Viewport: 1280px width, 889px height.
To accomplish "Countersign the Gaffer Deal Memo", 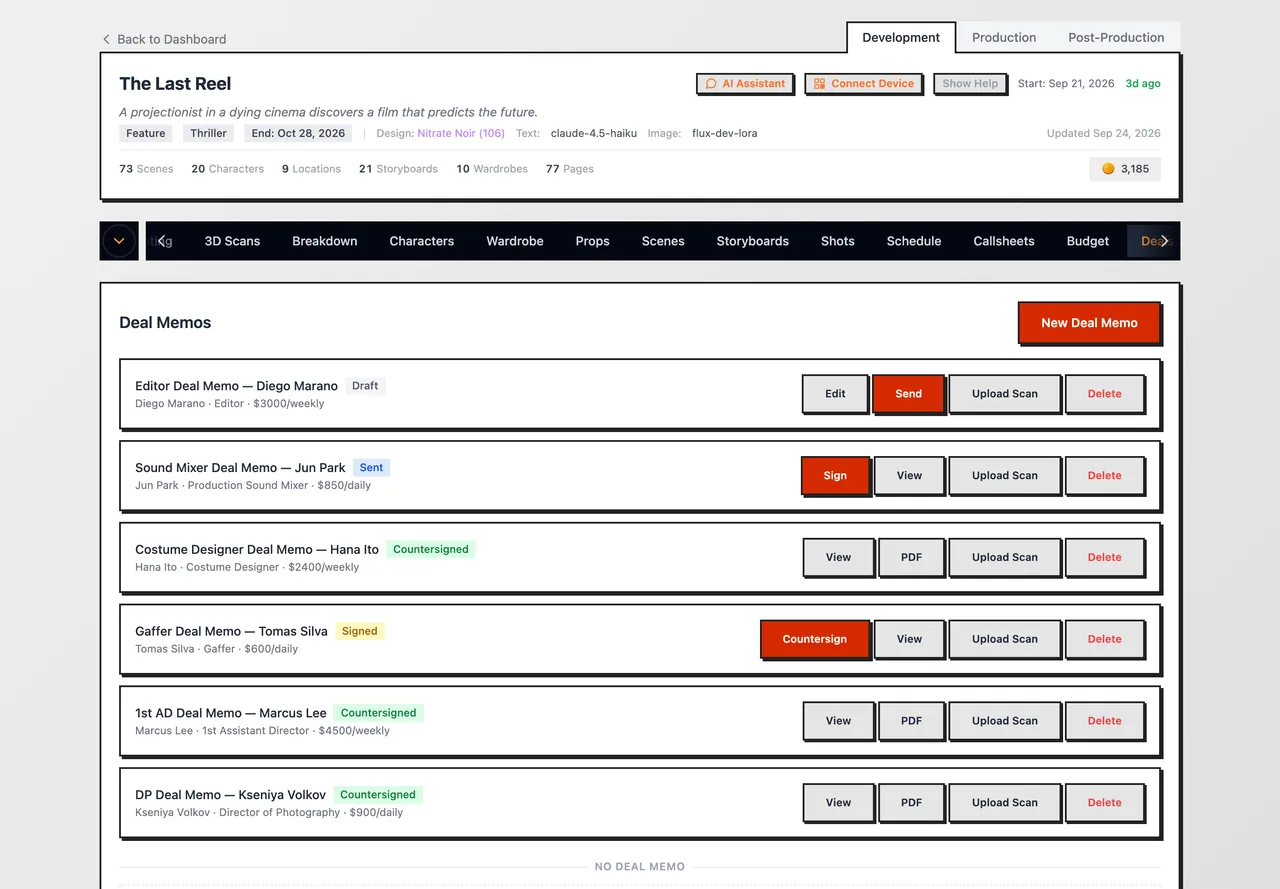I will tap(814, 639).
